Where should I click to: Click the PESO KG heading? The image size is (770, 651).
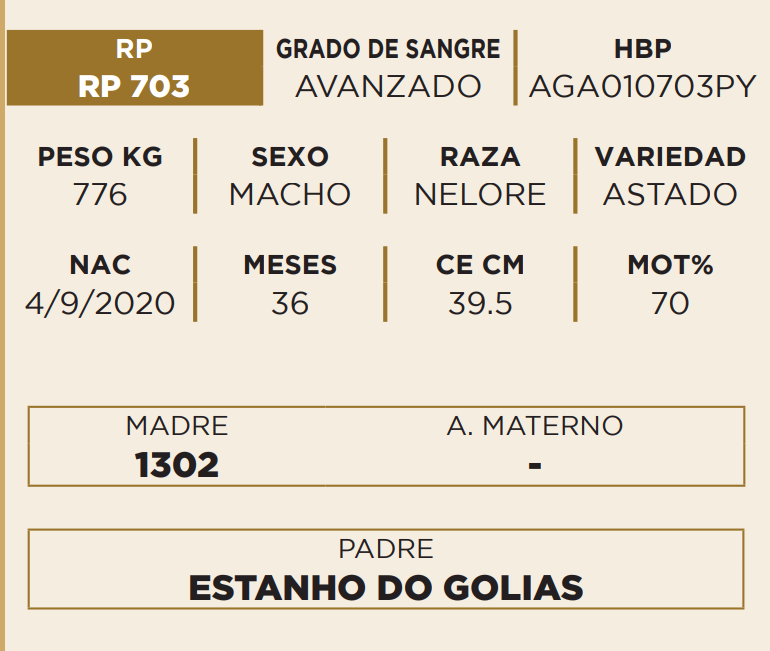click(100, 157)
